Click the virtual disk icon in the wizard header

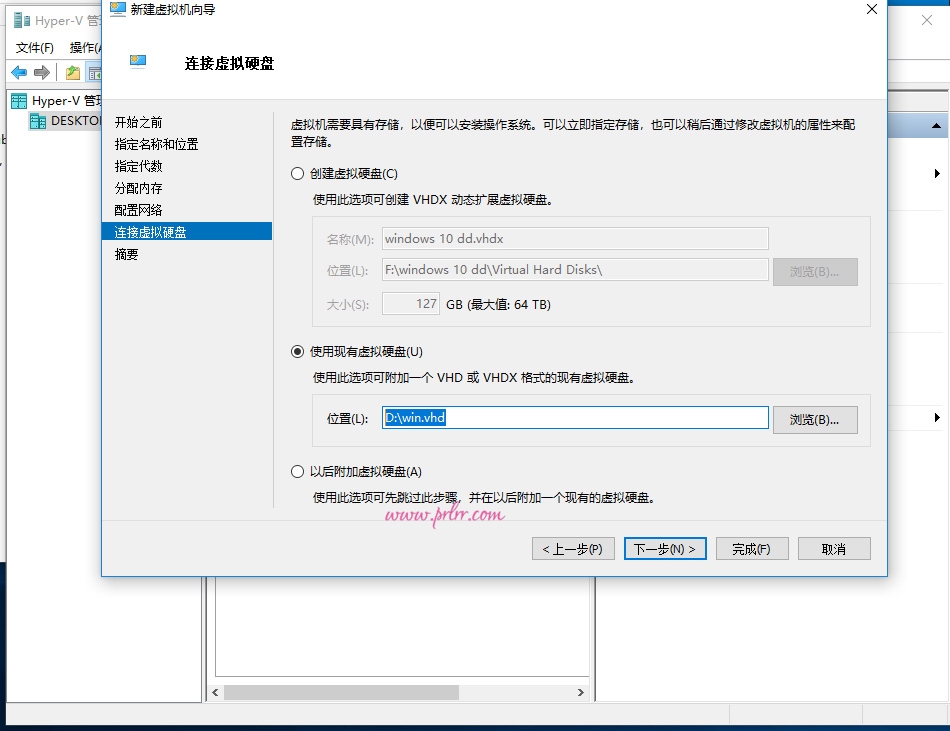(136, 60)
